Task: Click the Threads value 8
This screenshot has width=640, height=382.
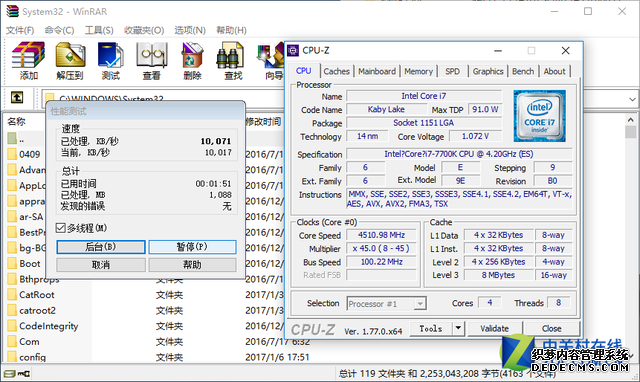Action: (558, 302)
